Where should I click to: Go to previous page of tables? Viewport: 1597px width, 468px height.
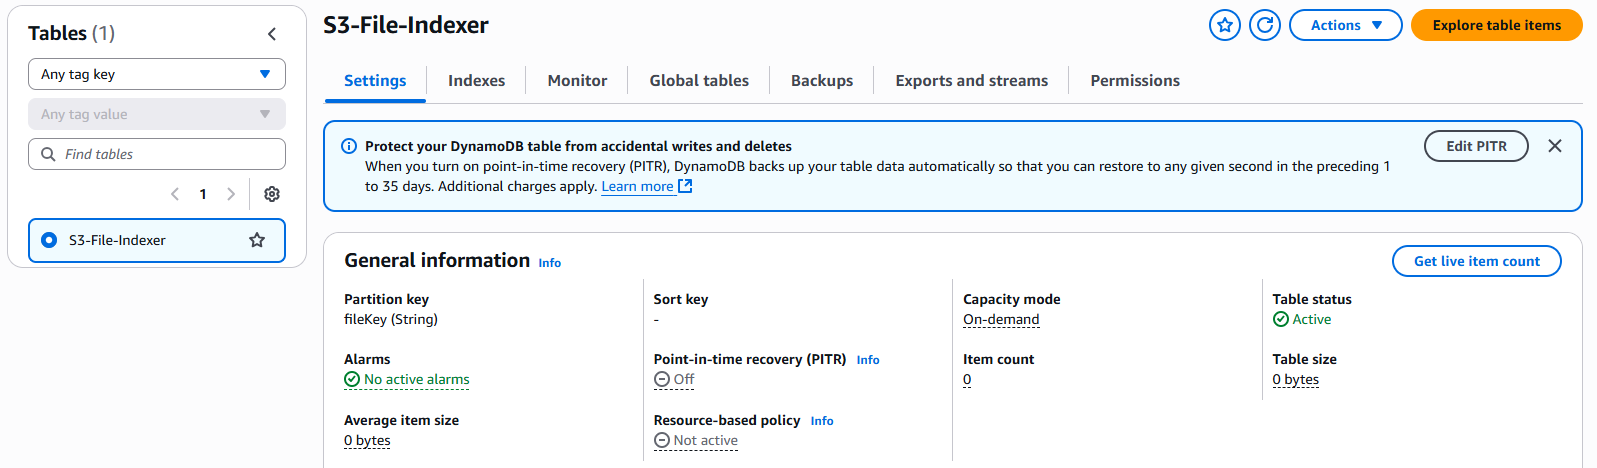point(175,194)
